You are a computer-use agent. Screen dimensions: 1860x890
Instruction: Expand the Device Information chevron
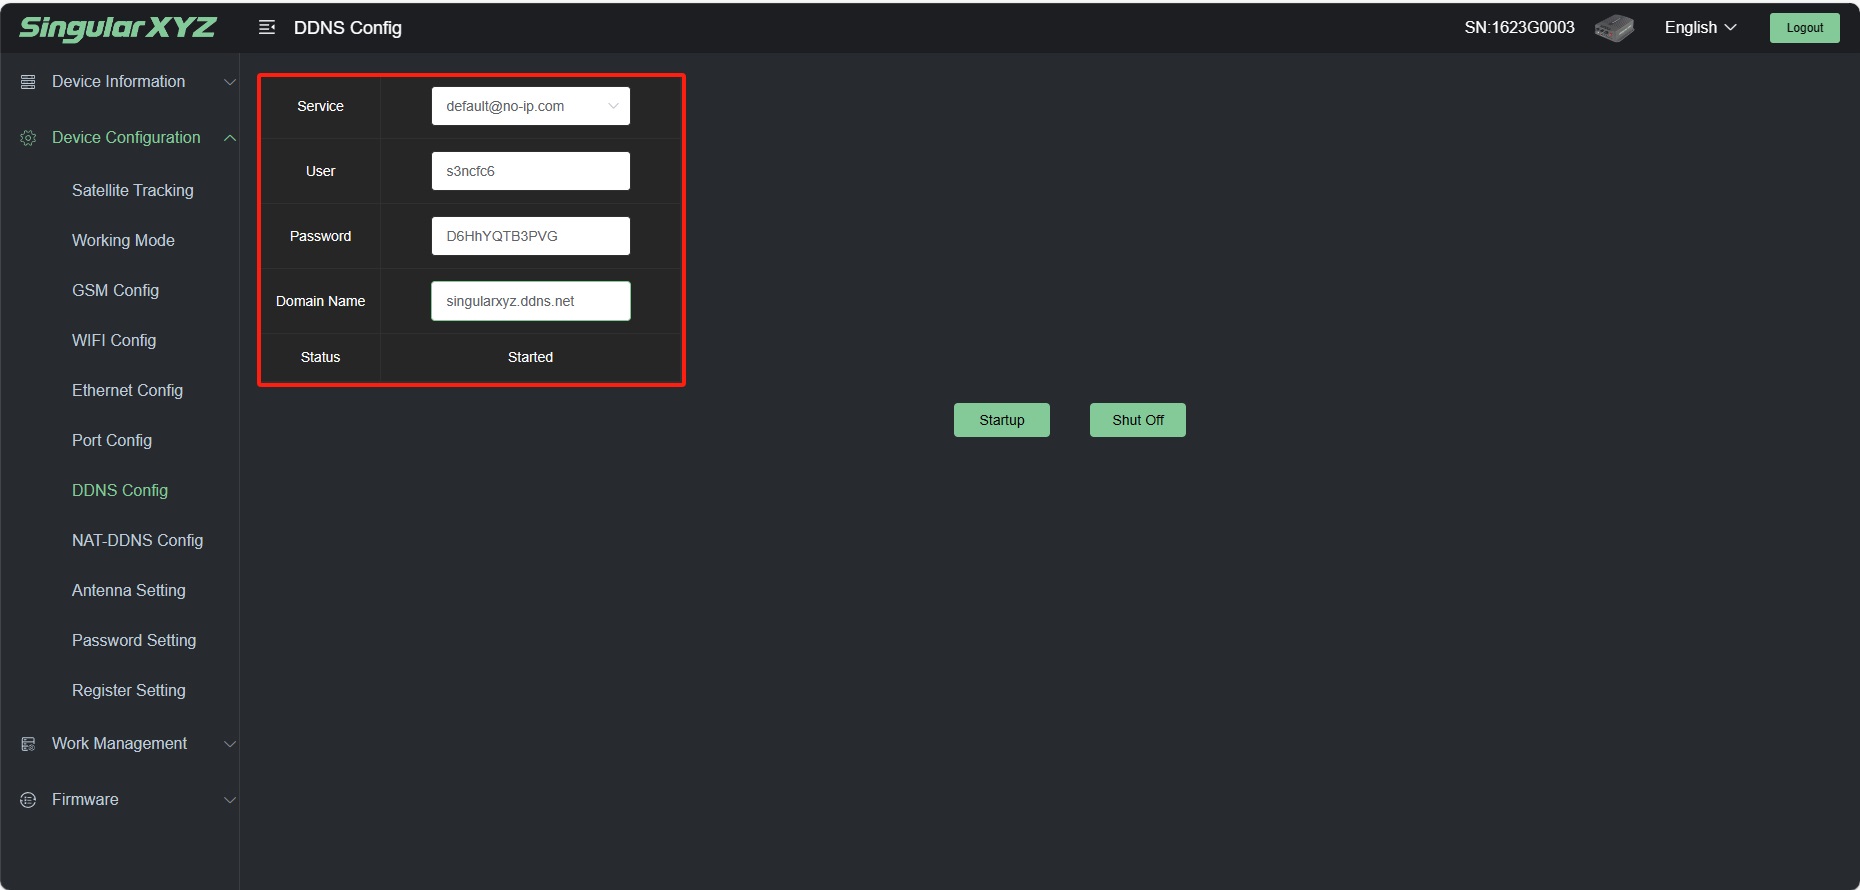[230, 82]
